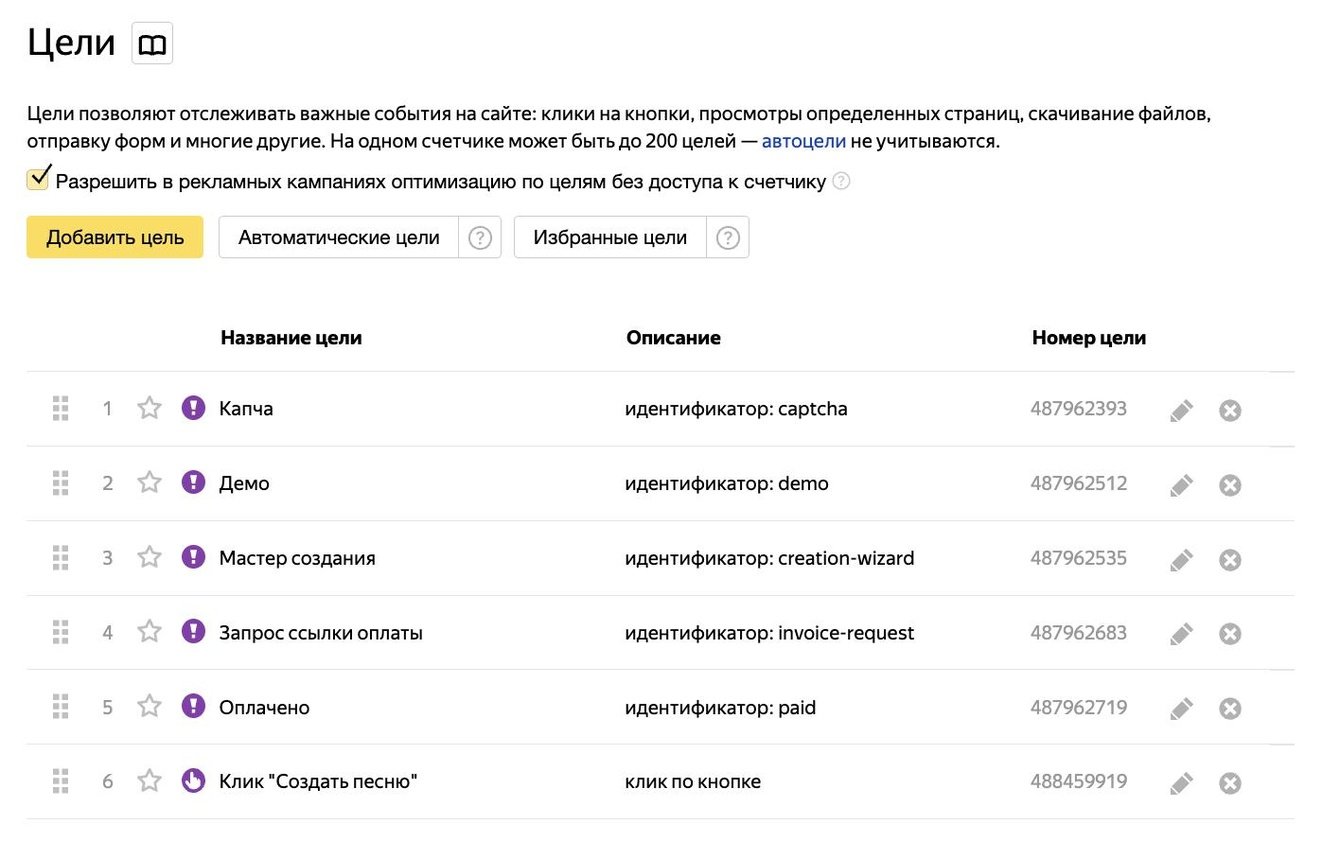Toggle favorite star for Демо goal
Viewport: 1340px width, 859px height.
149,483
